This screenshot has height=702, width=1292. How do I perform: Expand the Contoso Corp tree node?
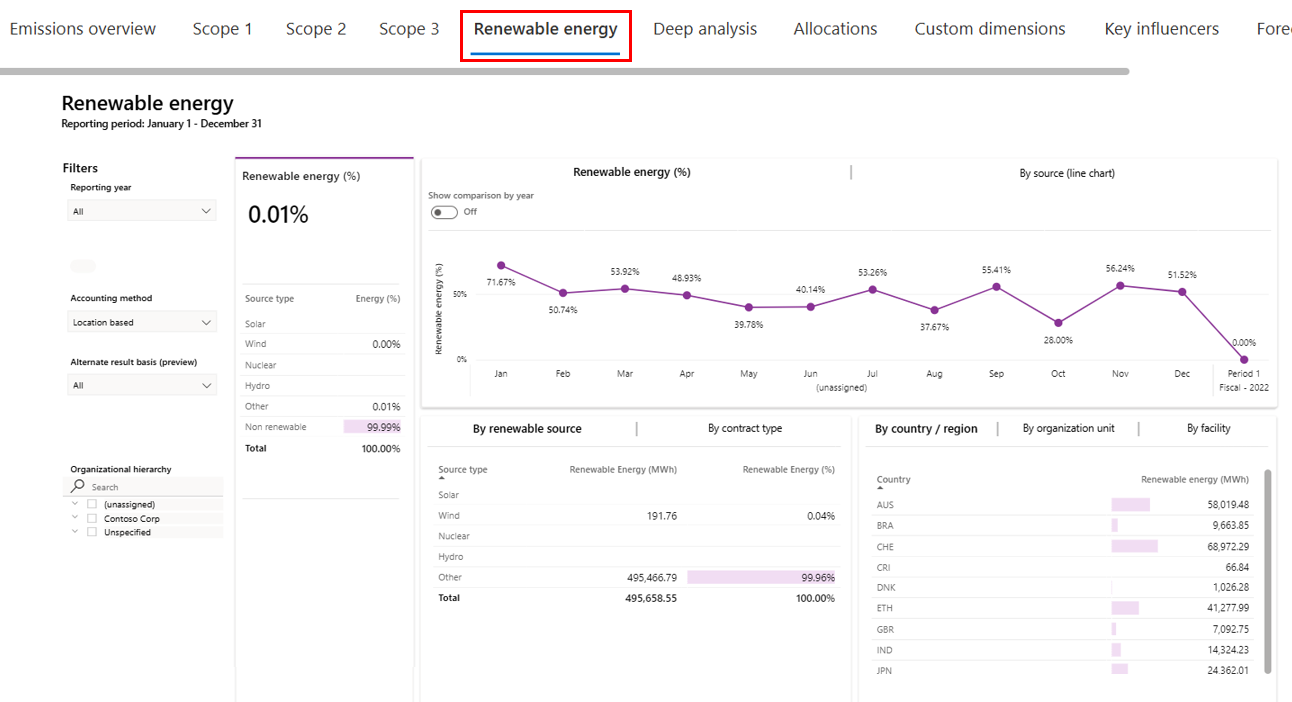tap(74, 518)
